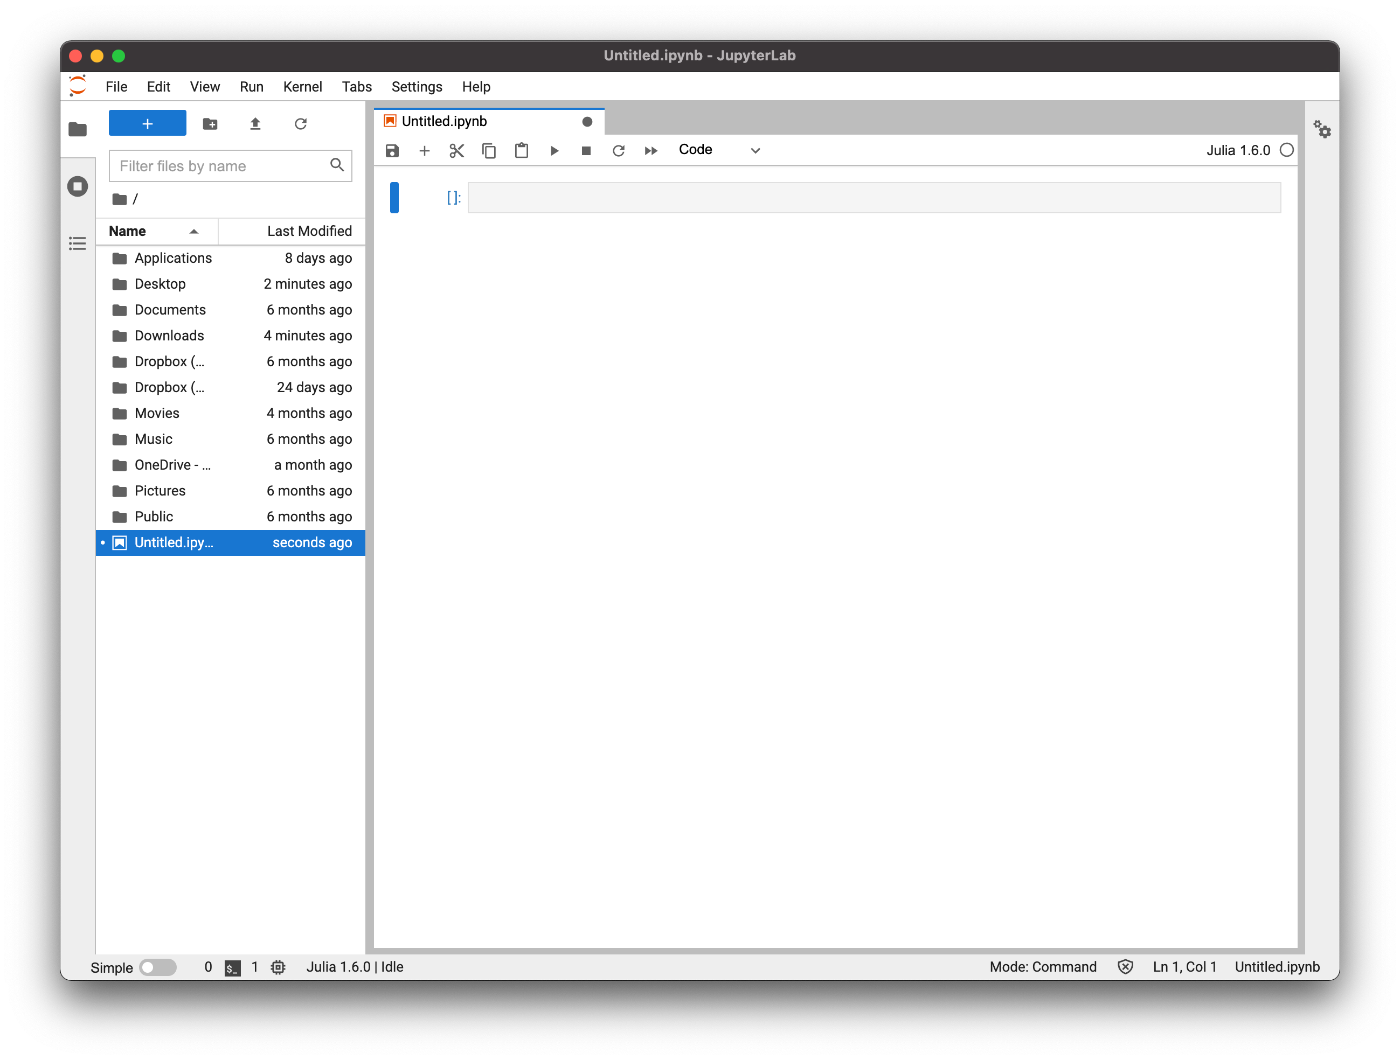
Task: Click the Julia 1.6.0 kernel name
Action: 1238,150
